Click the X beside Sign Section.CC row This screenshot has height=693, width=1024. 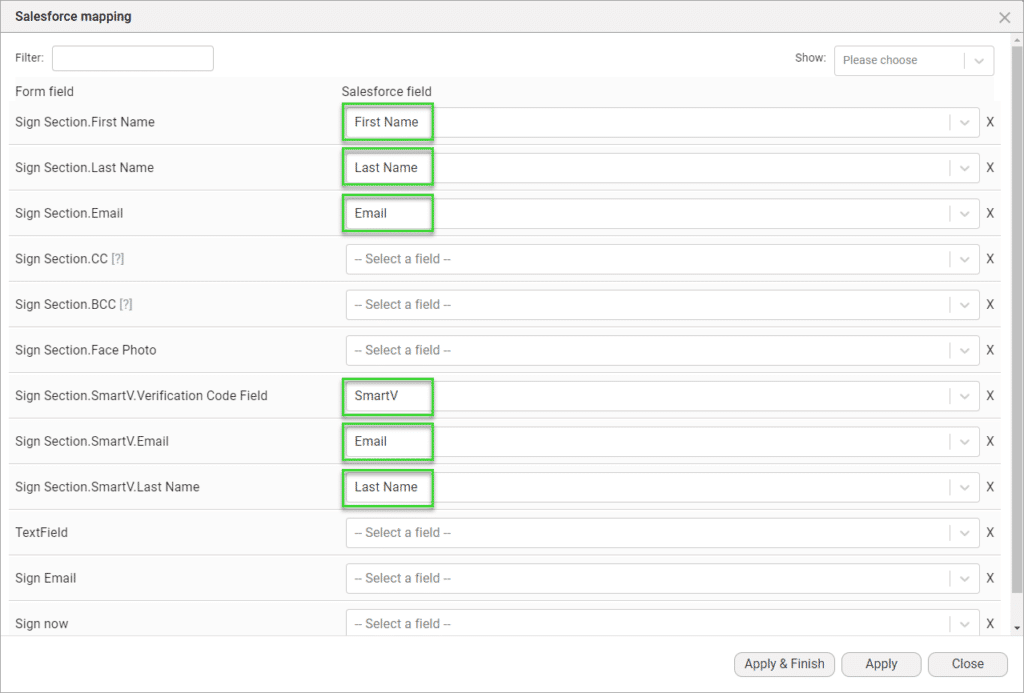990,259
